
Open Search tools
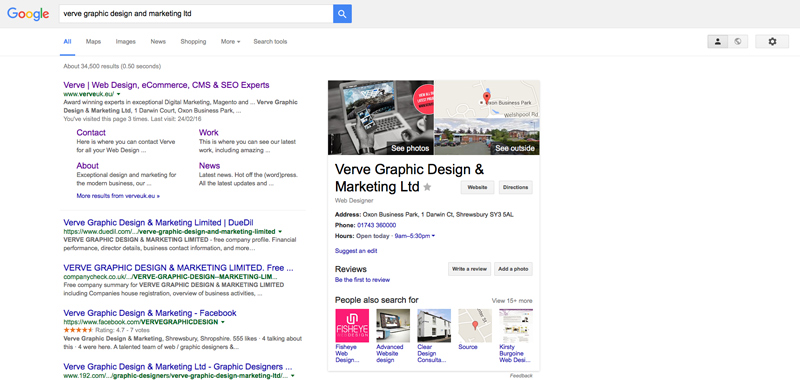(x=270, y=42)
